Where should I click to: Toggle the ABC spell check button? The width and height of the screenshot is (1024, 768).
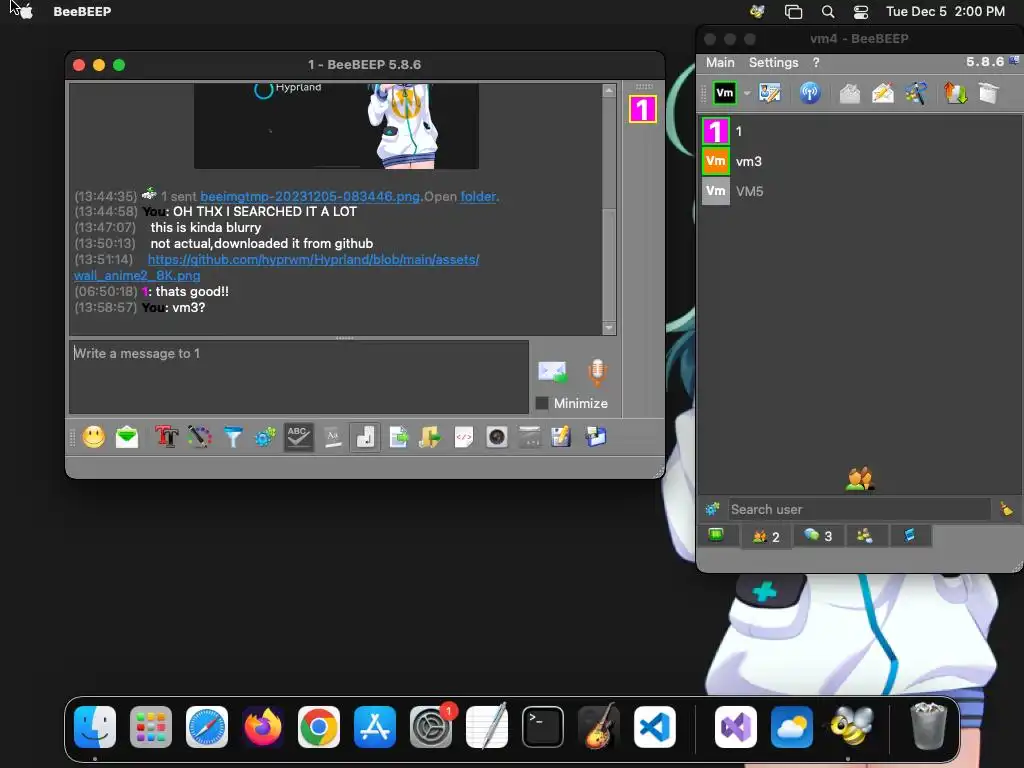pyautogui.click(x=298, y=437)
